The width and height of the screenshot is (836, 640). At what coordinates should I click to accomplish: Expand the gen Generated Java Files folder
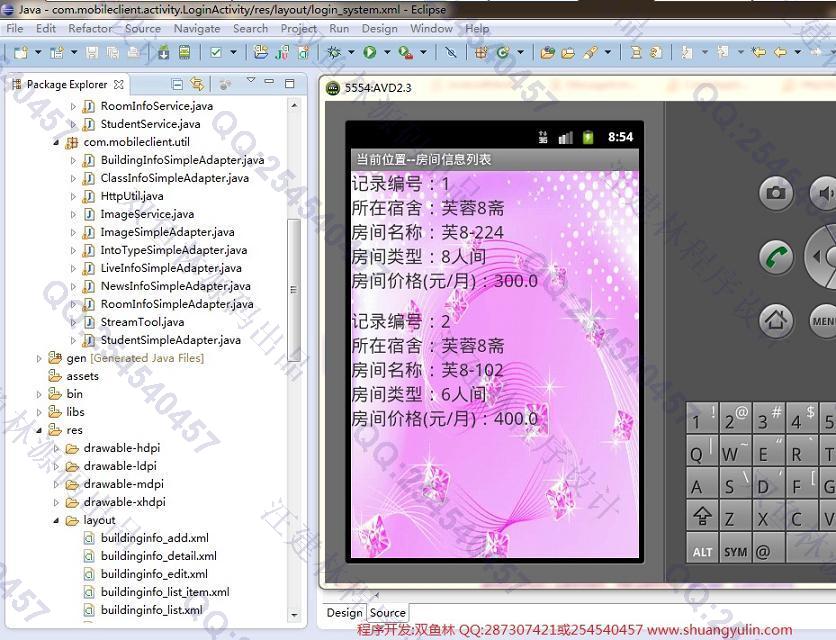click(38, 358)
